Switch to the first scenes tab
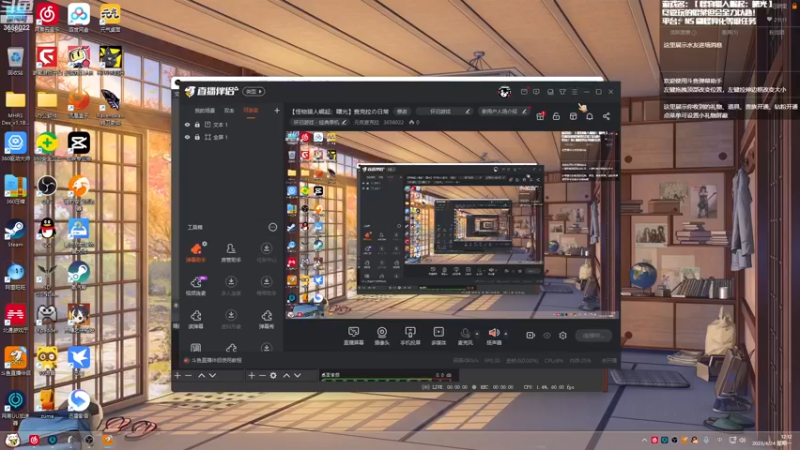Screen dimensions: 800x450 point(205,111)
